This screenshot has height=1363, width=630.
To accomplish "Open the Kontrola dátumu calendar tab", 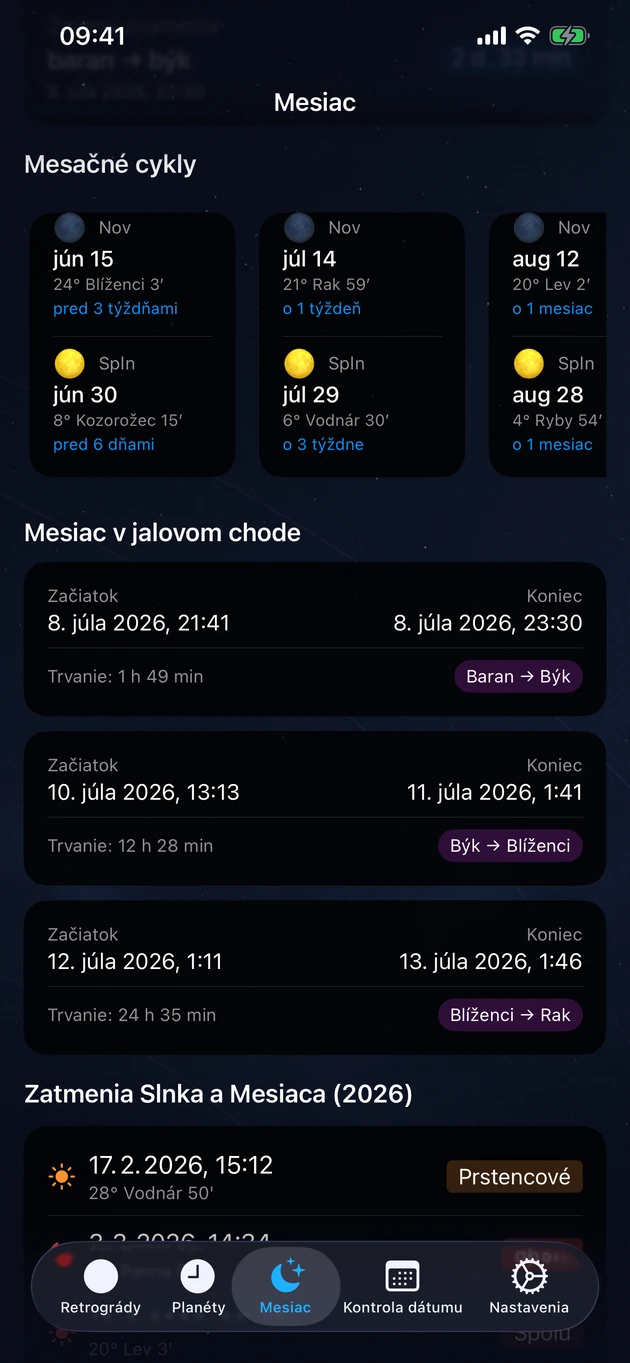I will [x=402, y=1287].
